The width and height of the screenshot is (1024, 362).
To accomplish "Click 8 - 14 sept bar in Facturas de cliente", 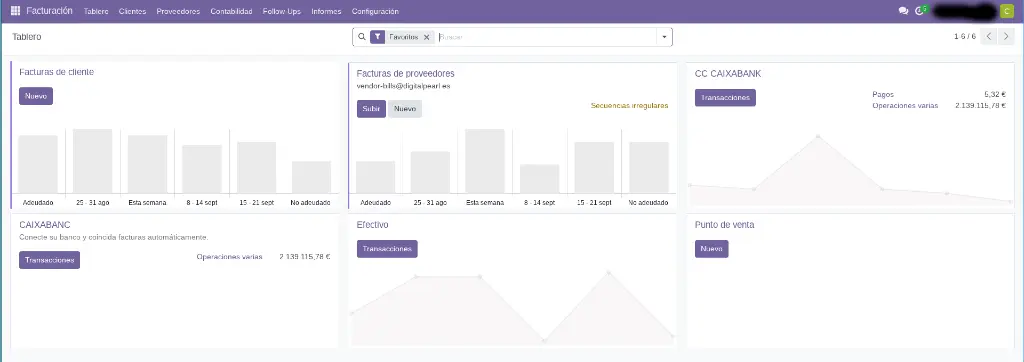I will coord(202,169).
